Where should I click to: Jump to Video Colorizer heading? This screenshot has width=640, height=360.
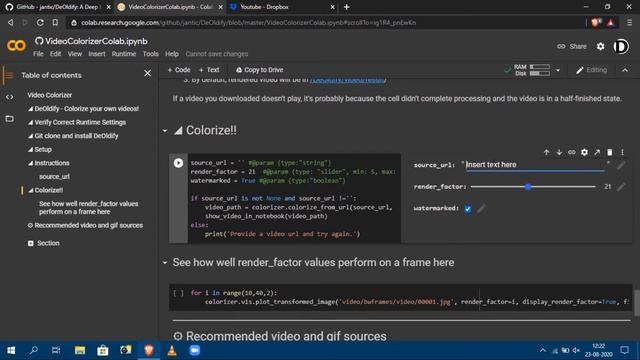coord(49,95)
